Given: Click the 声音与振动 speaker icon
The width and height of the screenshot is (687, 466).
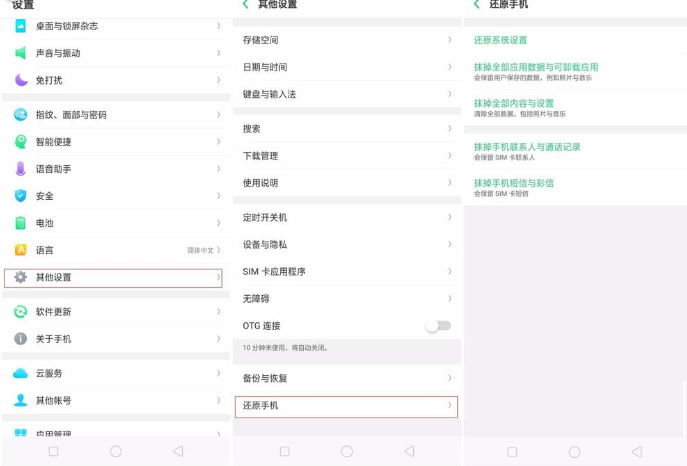Looking at the screenshot, I should 20,53.
